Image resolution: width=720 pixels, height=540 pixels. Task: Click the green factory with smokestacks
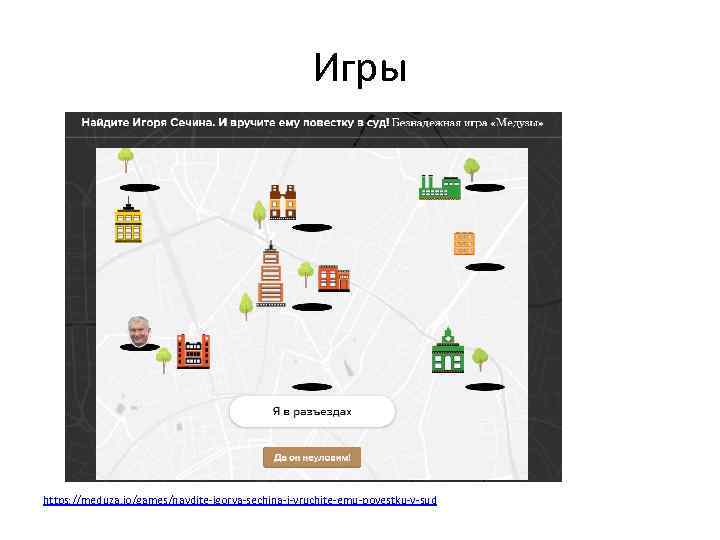click(x=439, y=187)
